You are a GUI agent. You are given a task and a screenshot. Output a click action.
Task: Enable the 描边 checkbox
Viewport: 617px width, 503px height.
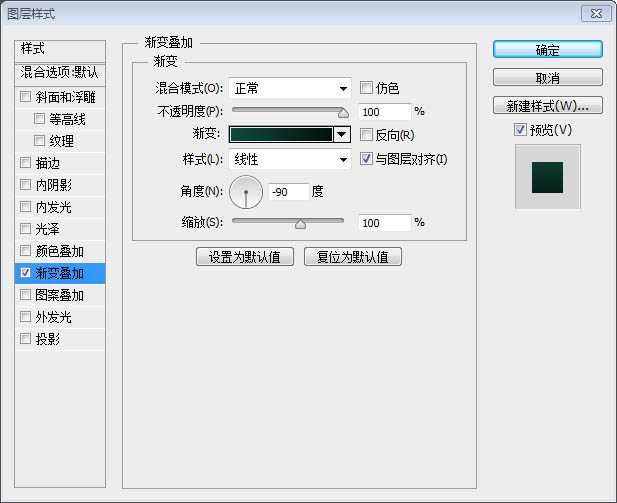coord(26,162)
